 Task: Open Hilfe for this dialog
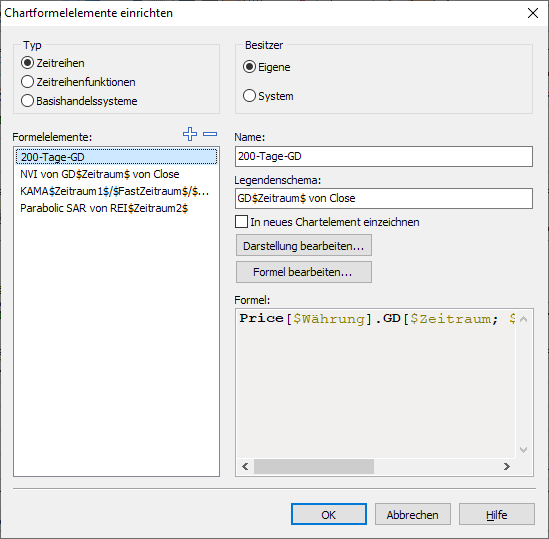pos(496,514)
